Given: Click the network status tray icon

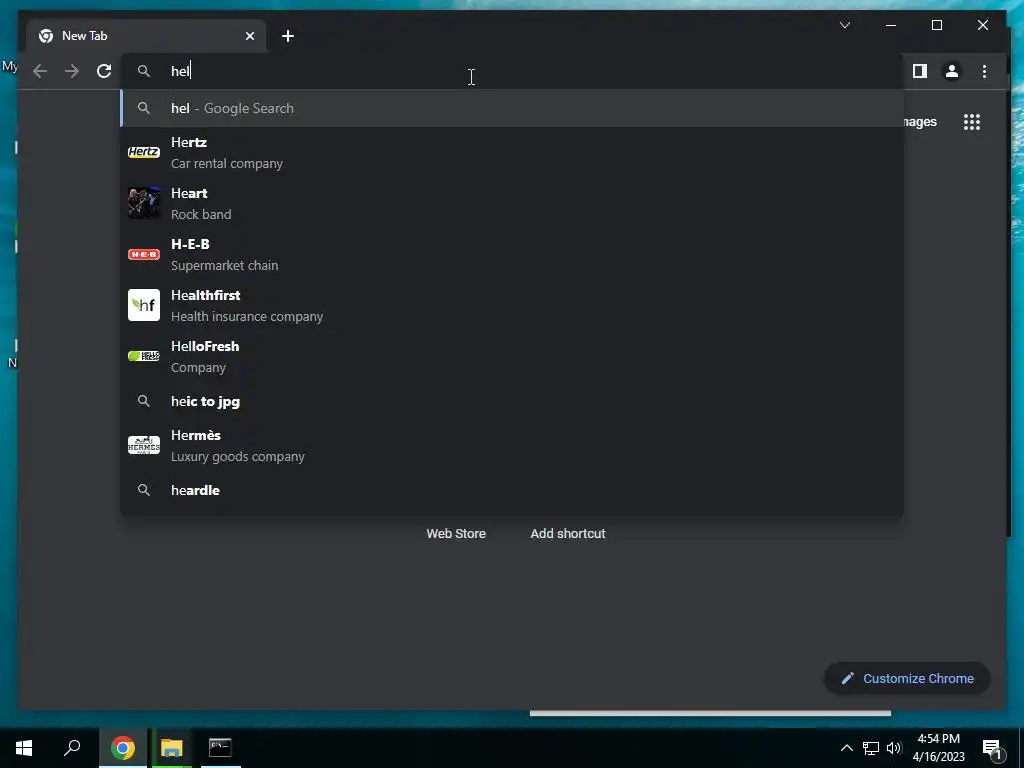Looking at the screenshot, I should (871, 748).
